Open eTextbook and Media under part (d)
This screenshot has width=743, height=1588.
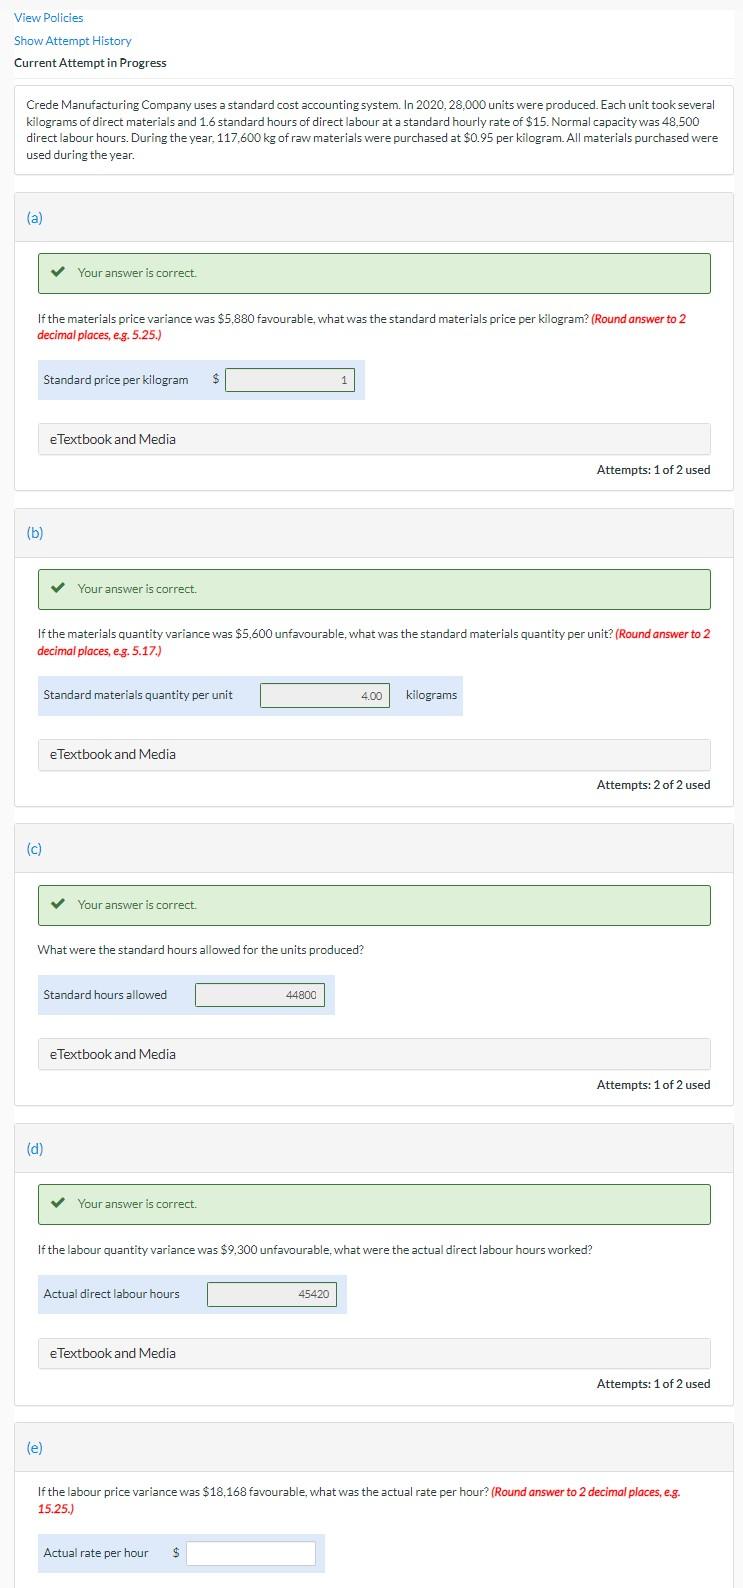[x=112, y=1353]
